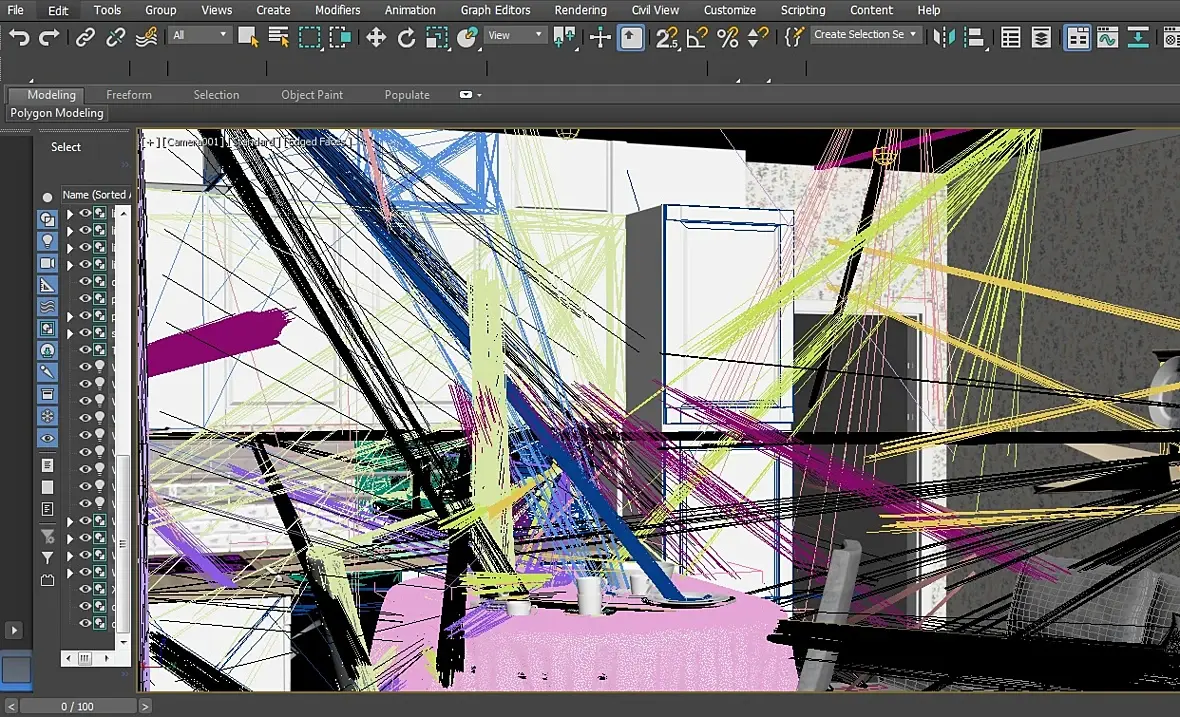The image size is (1180, 717).
Task: Open the reference coordinate system 'View' dropdown
Action: click(x=515, y=35)
